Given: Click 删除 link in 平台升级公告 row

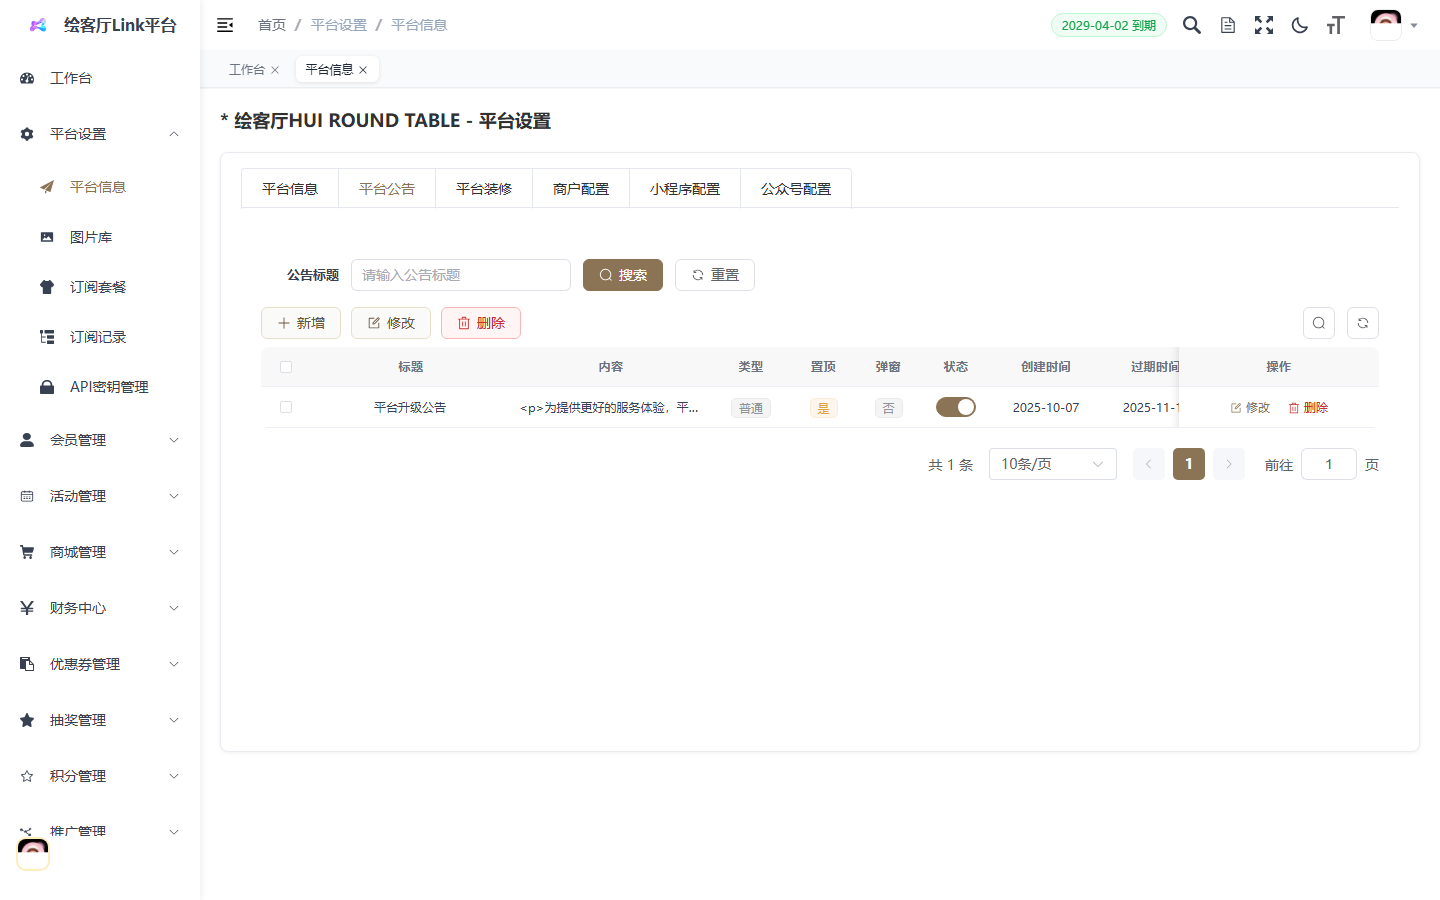Looking at the screenshot, I should [1308, 408].
